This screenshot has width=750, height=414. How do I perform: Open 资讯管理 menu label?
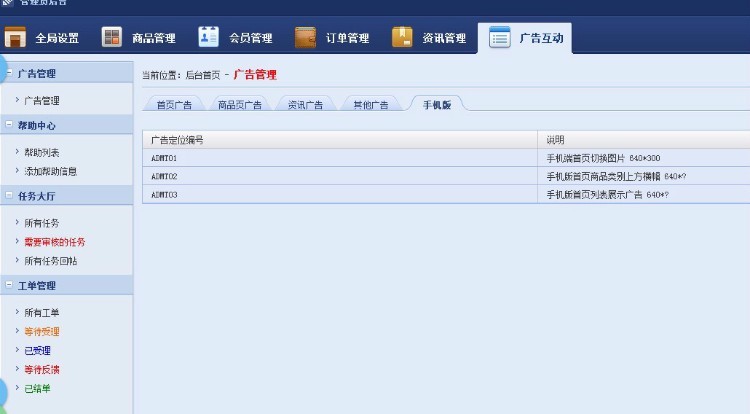pyautogui.click(x=444, y=38)
